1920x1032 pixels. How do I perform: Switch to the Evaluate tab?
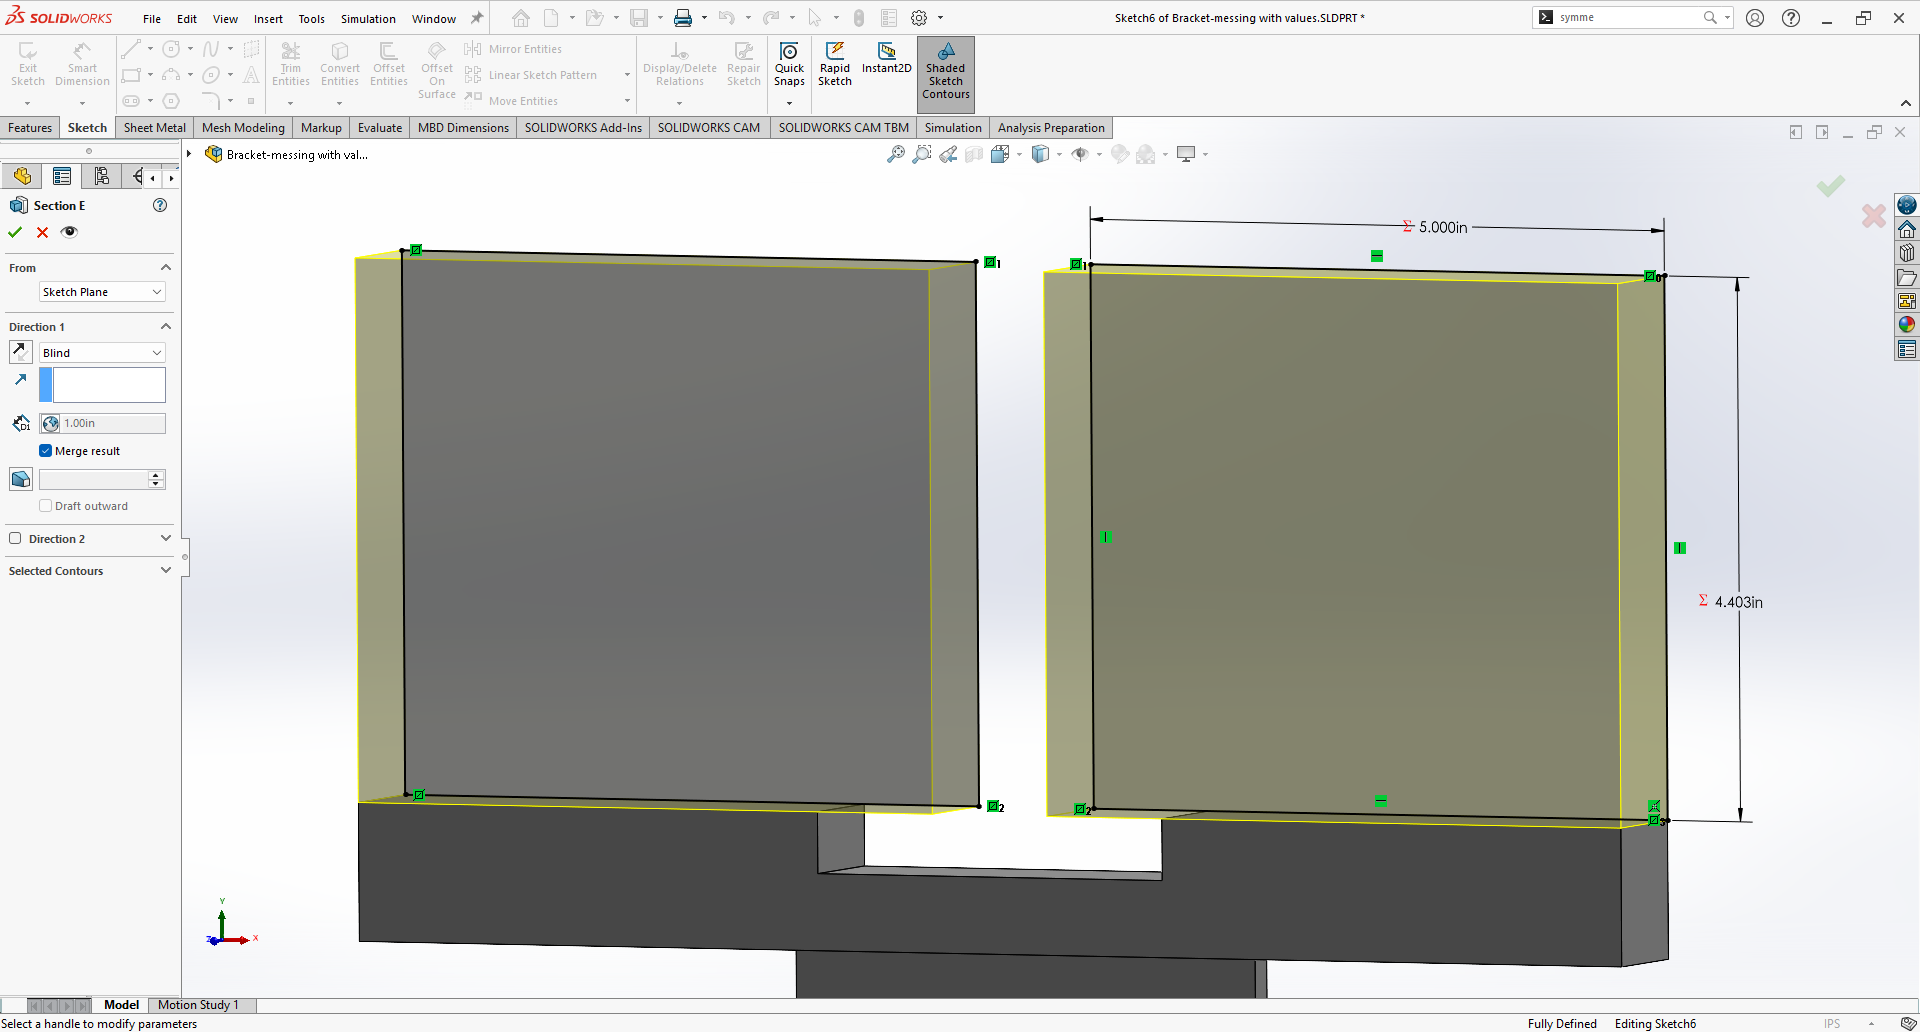[x=380, y=128]
